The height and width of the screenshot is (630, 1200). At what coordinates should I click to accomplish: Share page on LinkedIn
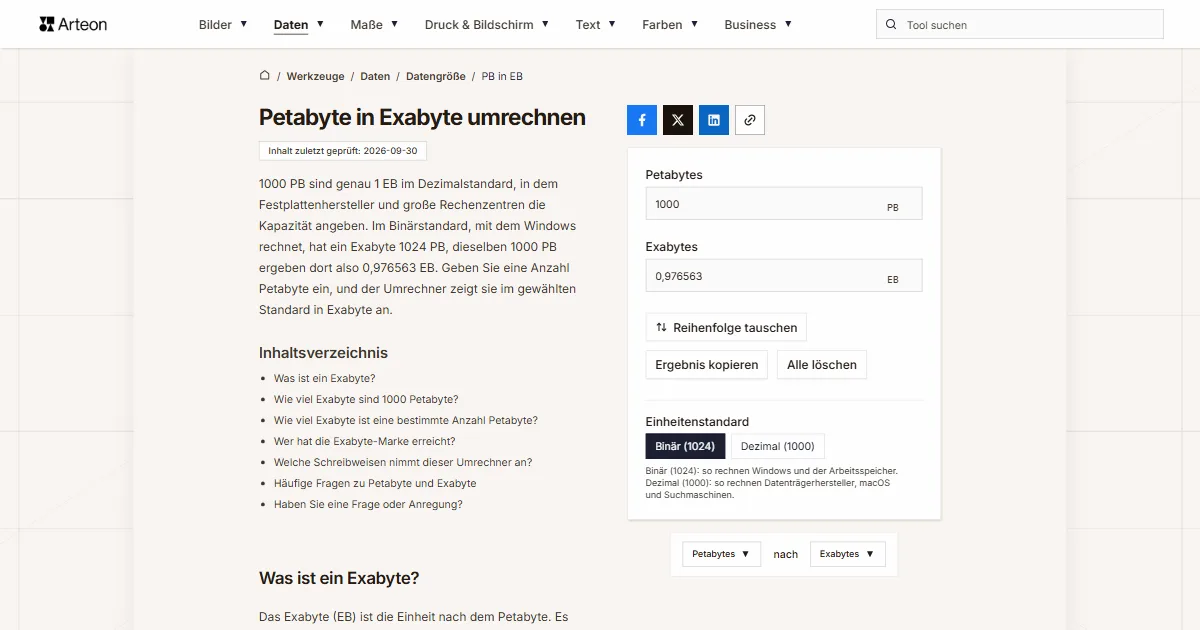714,120
